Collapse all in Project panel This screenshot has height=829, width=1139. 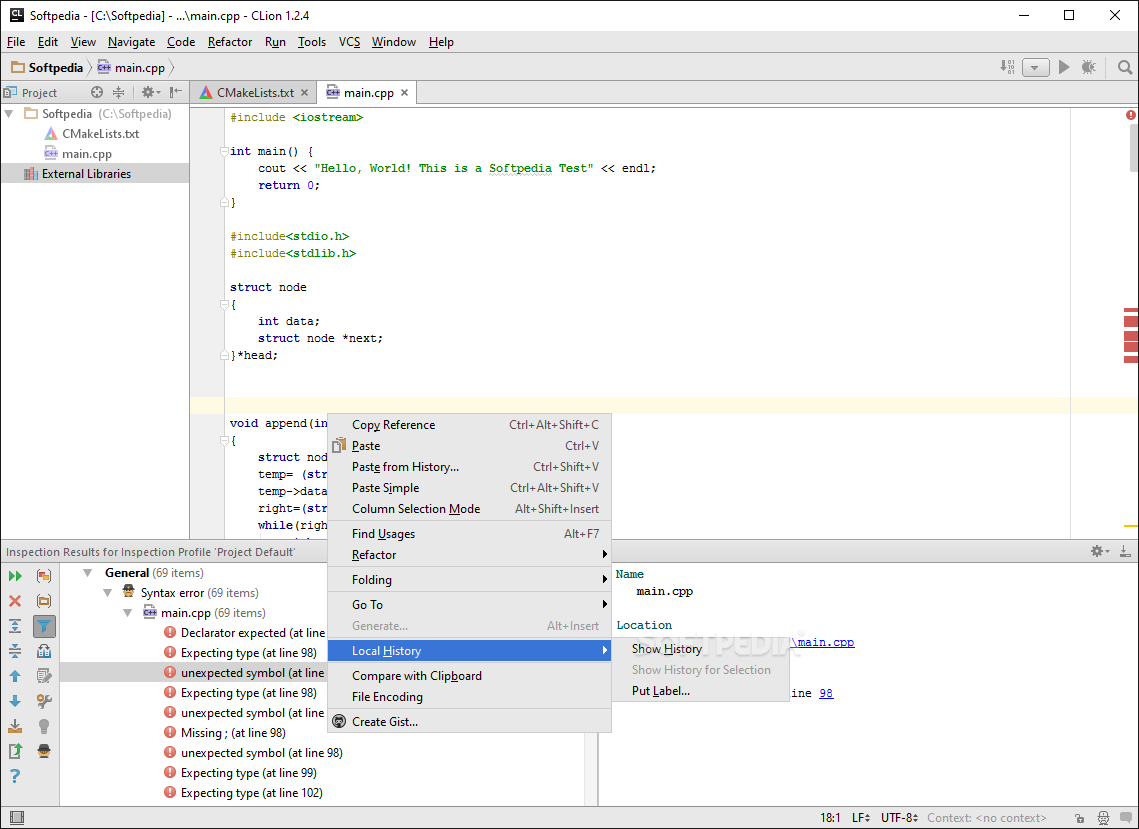point(118,92)
